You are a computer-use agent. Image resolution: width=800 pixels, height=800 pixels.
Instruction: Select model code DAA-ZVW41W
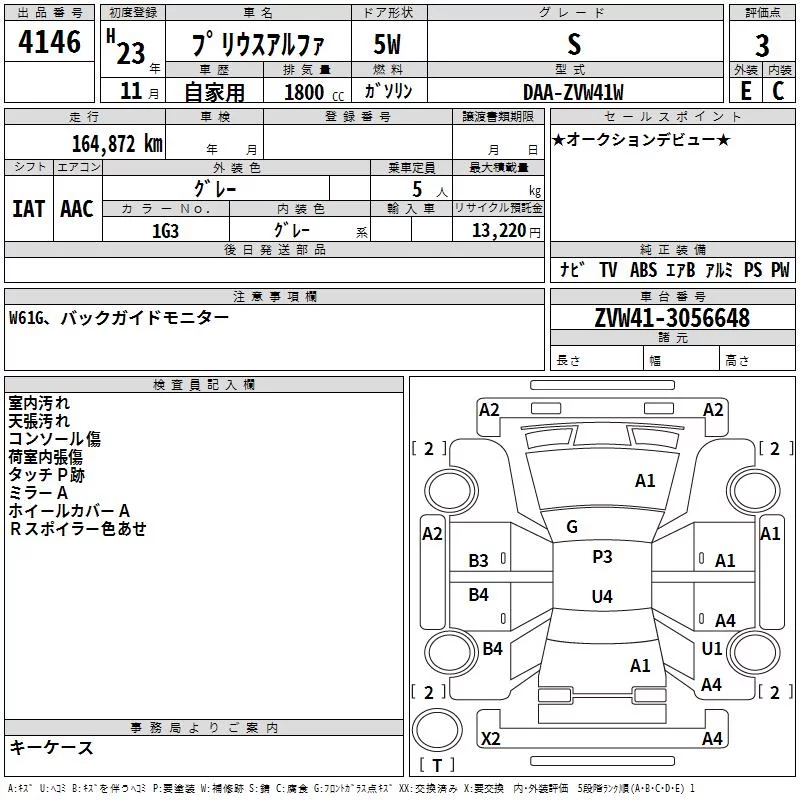[573, 92]
